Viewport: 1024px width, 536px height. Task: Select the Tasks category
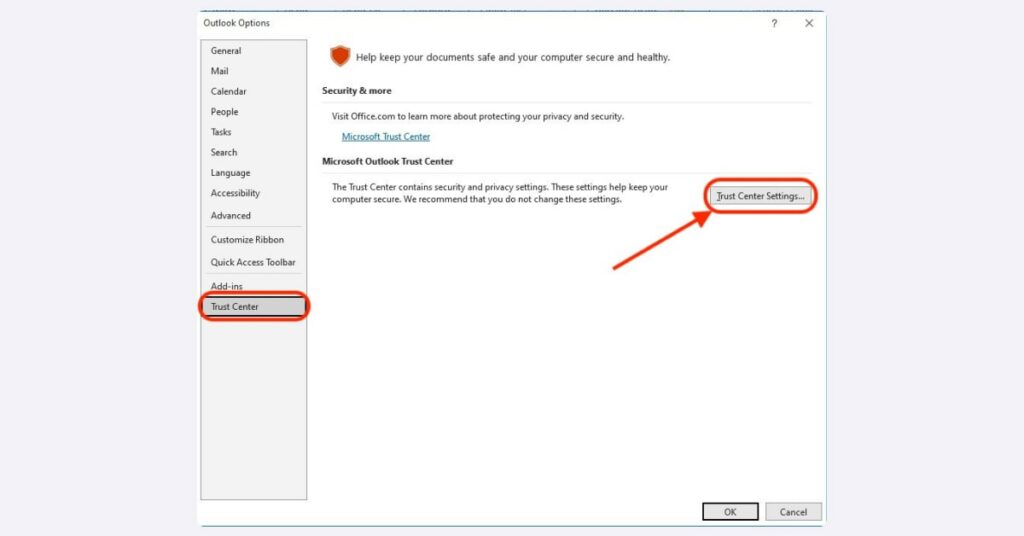coord(221,132)
